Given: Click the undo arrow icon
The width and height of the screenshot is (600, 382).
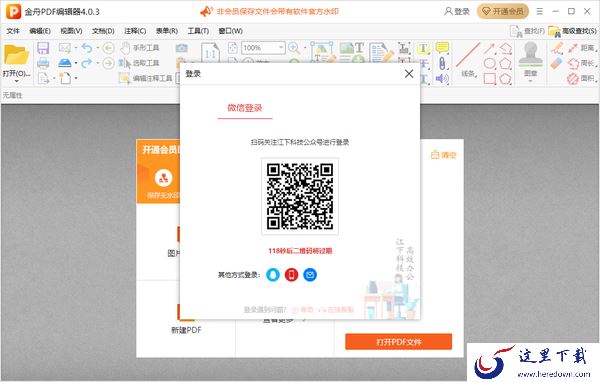Looking at the screenshot, I should tap(87, 48).
